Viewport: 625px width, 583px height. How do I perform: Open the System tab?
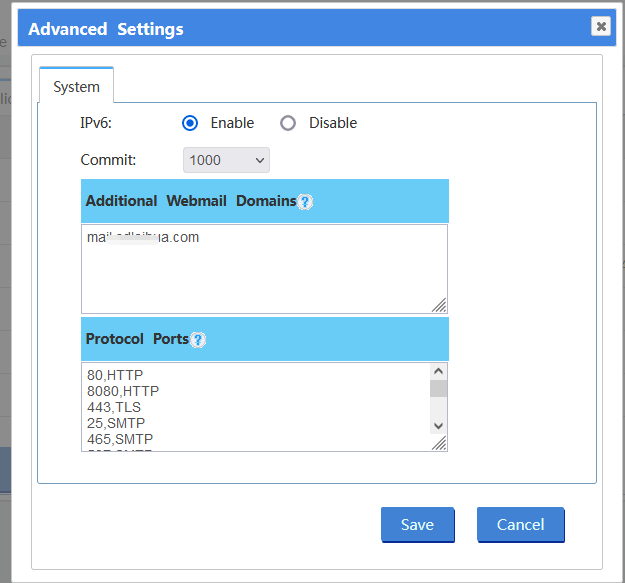pyautogui.click(x=76, y=86)
